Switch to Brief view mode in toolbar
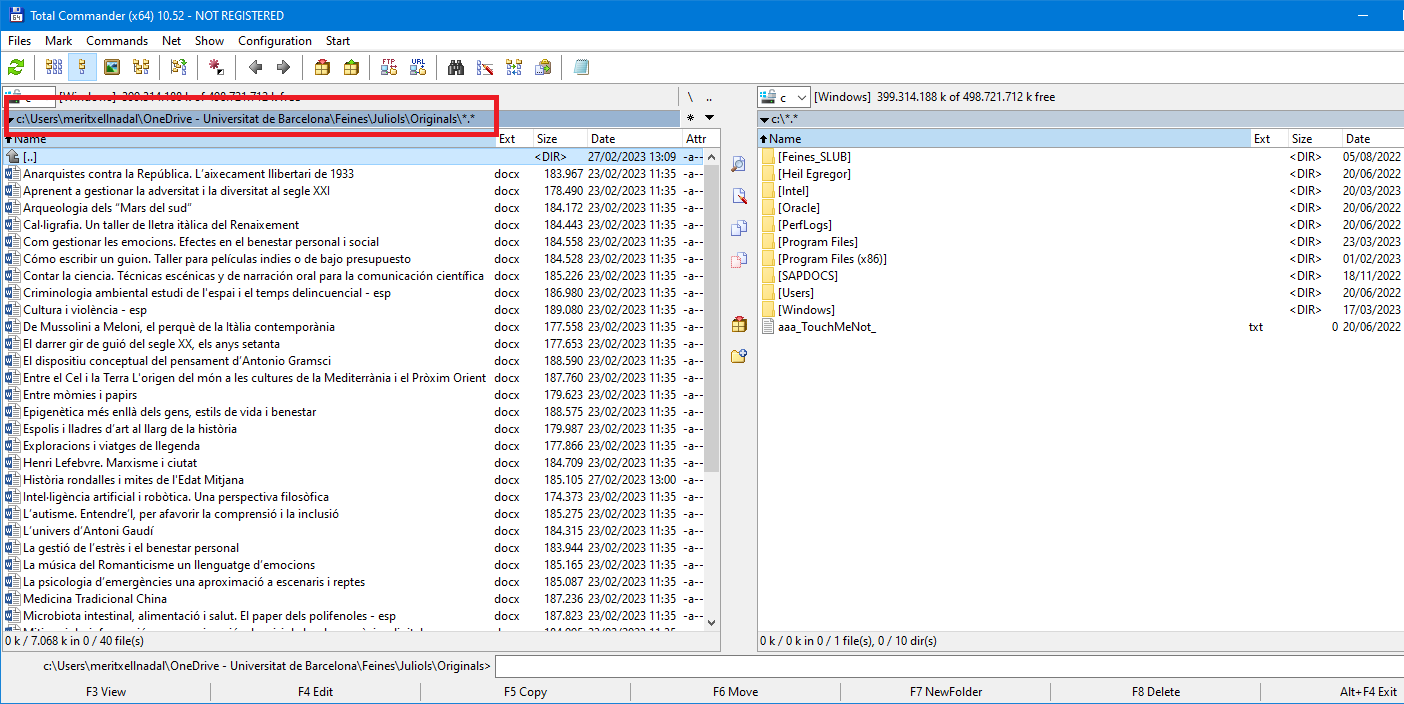Image resolution: width=1404 pixels, height=704 pixels. click(x=54, y=68)
